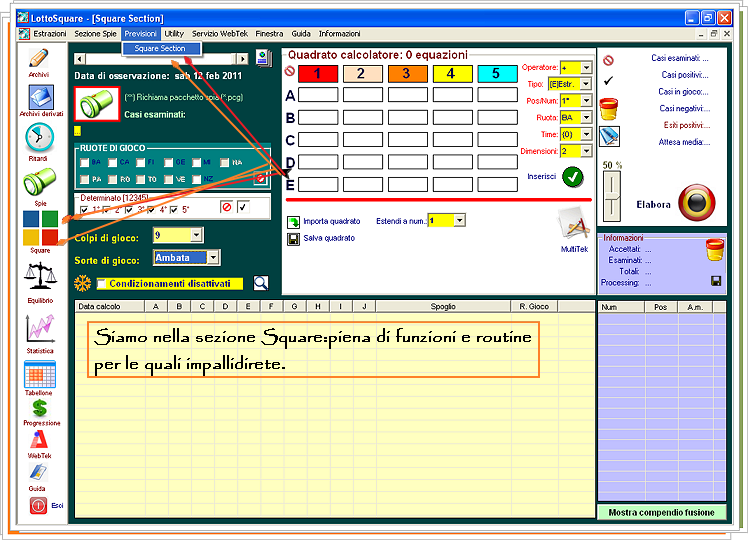Open the Dimensioni dropdown
Screen dimensions: 748x540
pyautogui.click(x=586, y=151)
